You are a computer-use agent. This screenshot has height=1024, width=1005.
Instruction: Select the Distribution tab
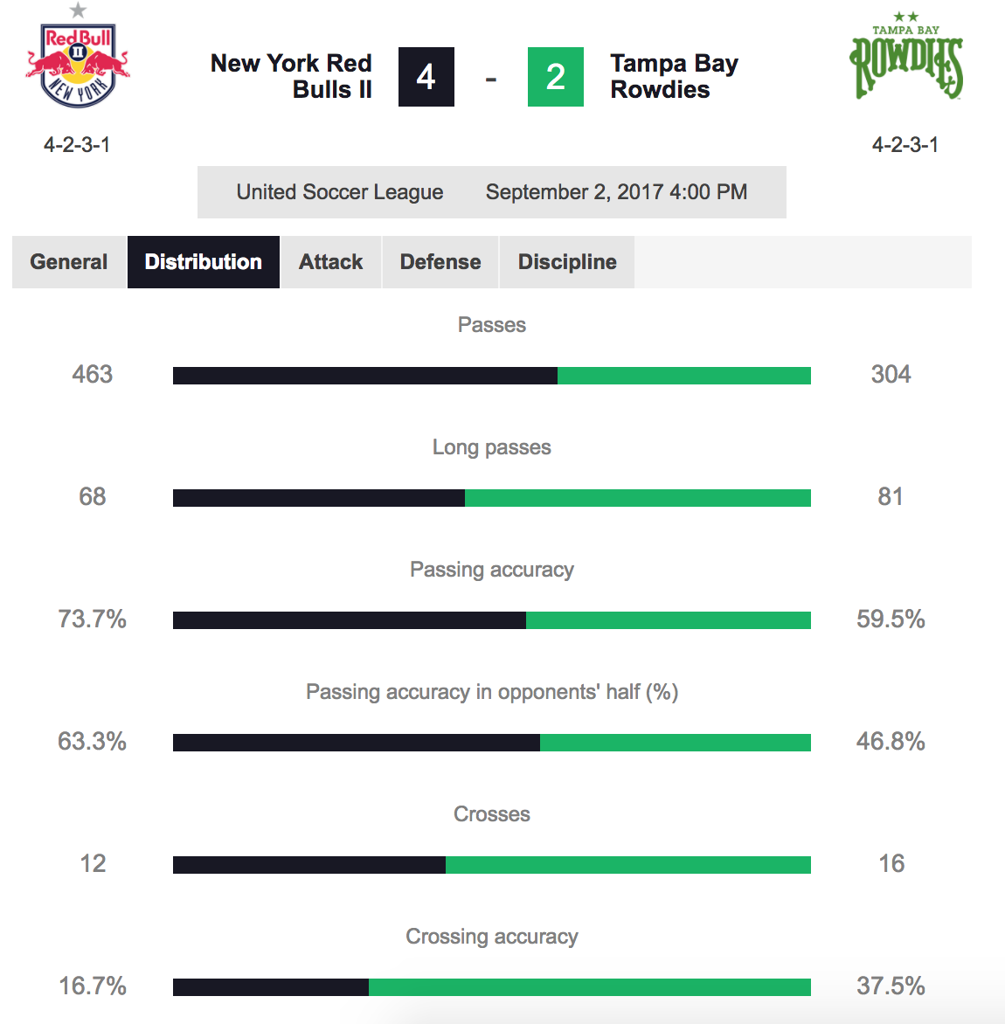203,262
